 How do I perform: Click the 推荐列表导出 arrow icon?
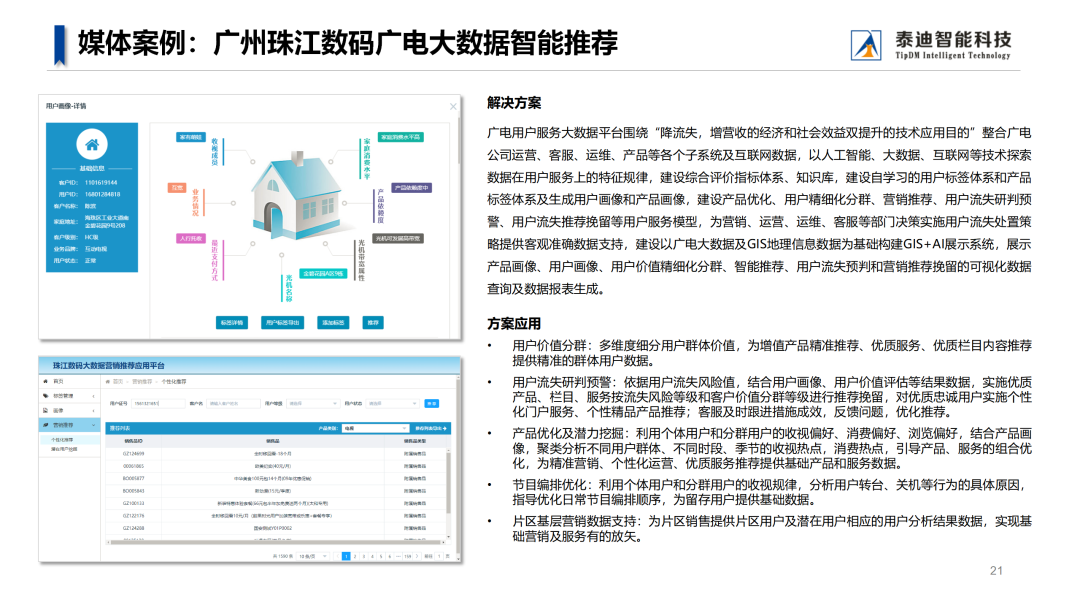pos(445,428)
